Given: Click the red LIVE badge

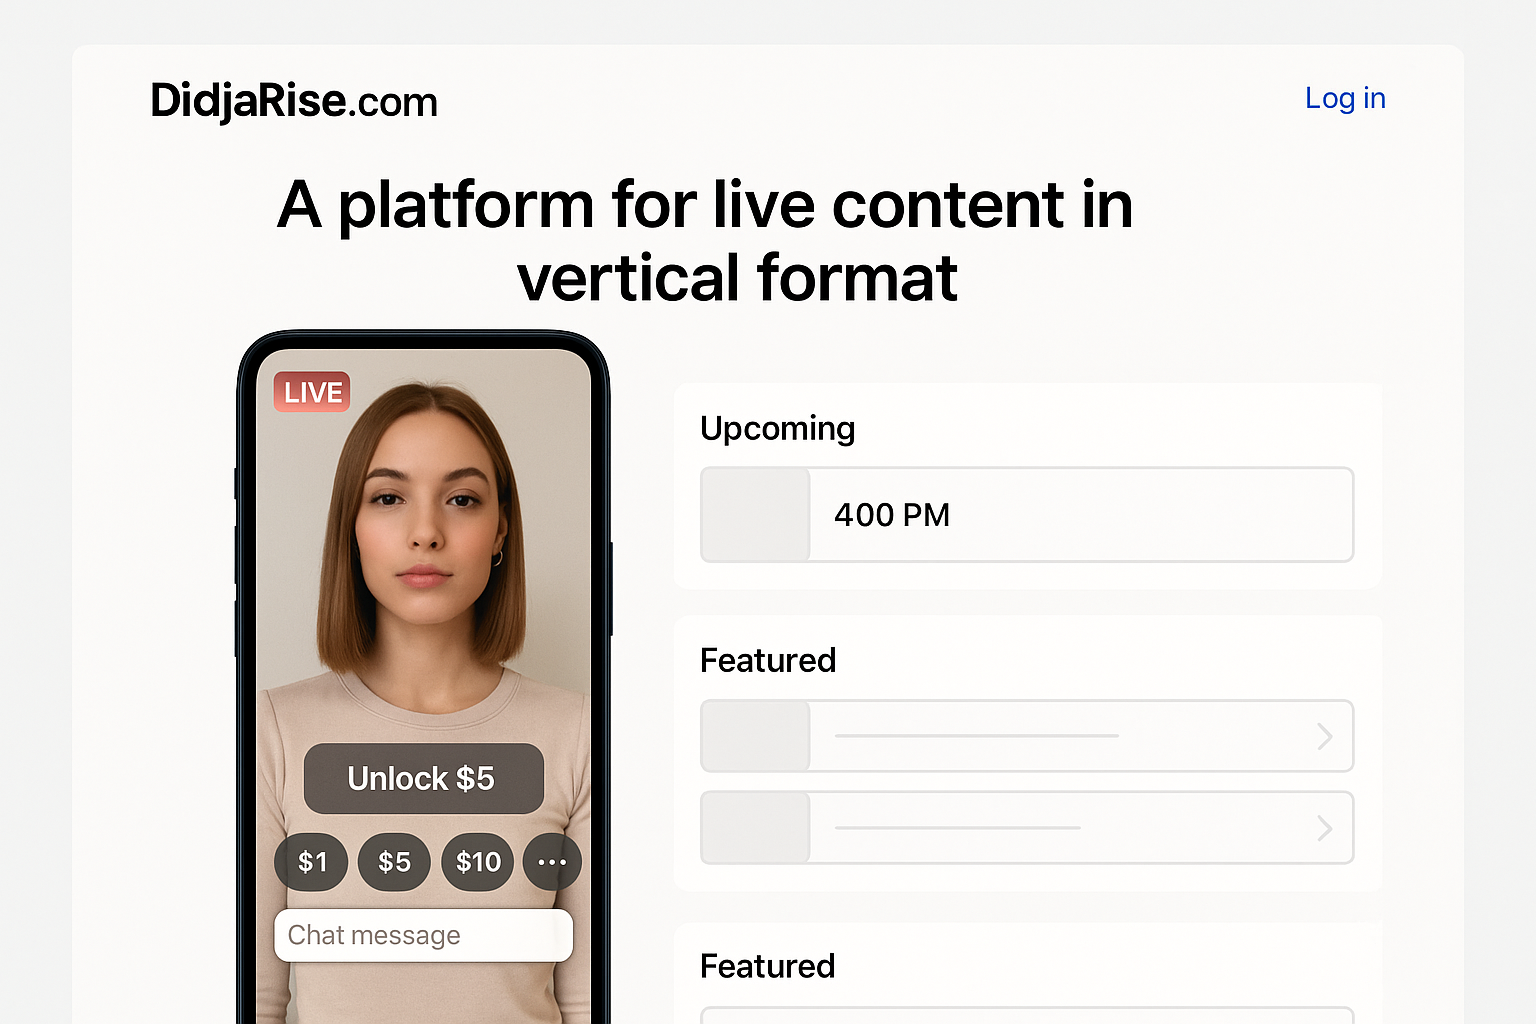Looking at the screenshot, I should (x=312, y=392).
